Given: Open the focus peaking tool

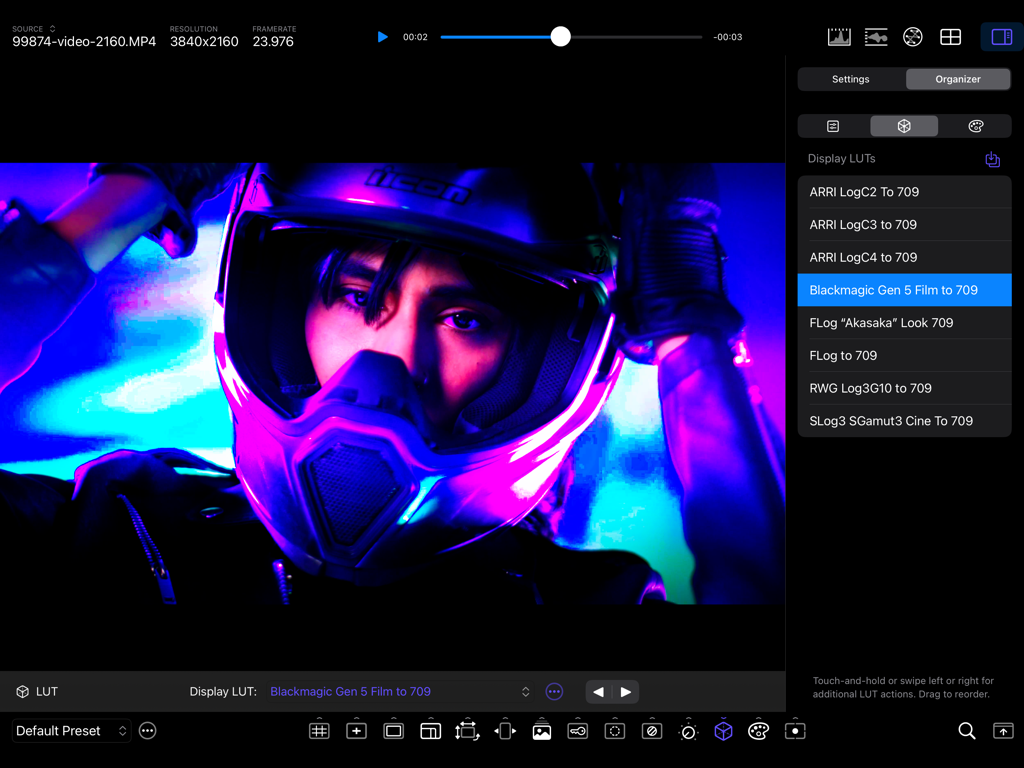Looking at the screenshot, I should point(615,731).
